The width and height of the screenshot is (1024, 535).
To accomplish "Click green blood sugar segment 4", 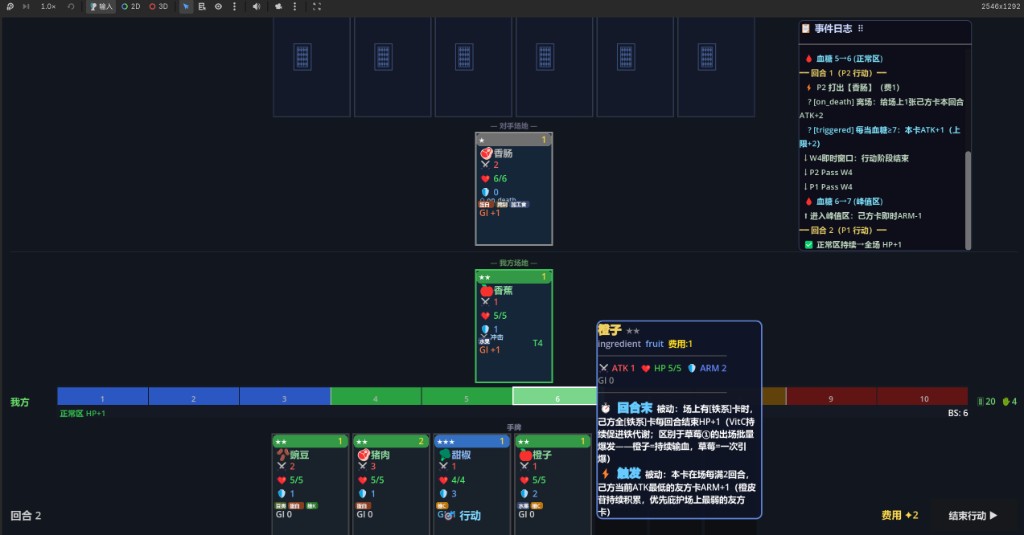I will click(x=376, y=397).
